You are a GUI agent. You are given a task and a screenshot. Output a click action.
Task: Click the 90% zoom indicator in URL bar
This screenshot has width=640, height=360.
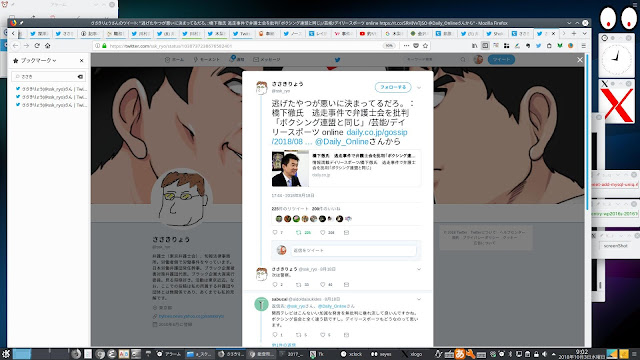click(x=389, y=46)
